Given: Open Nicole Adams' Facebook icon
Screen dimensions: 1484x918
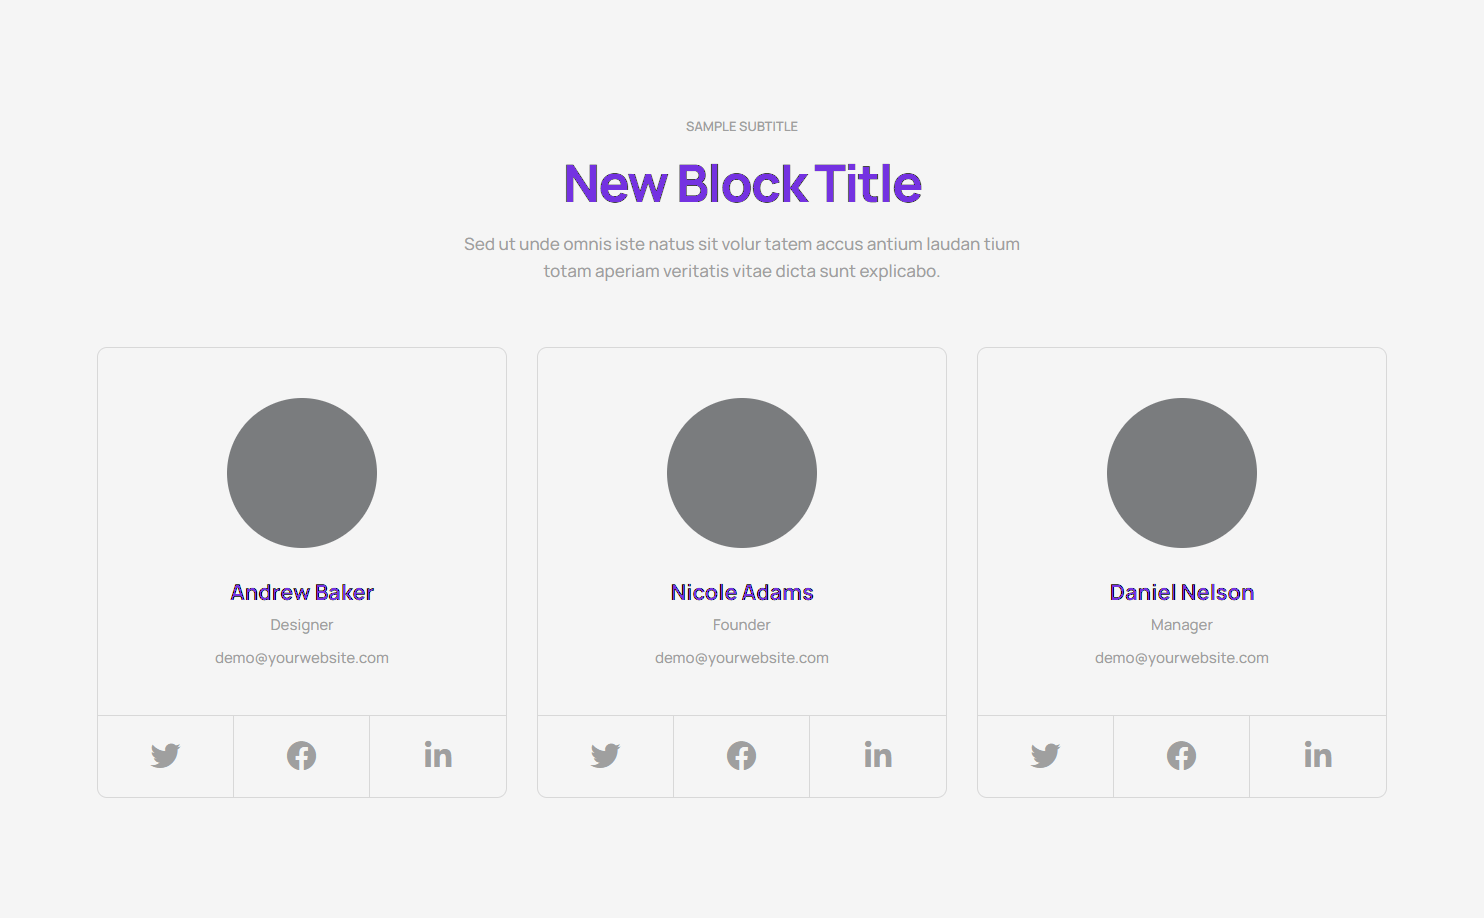Looking at the screenshot, I should point(741,756).
